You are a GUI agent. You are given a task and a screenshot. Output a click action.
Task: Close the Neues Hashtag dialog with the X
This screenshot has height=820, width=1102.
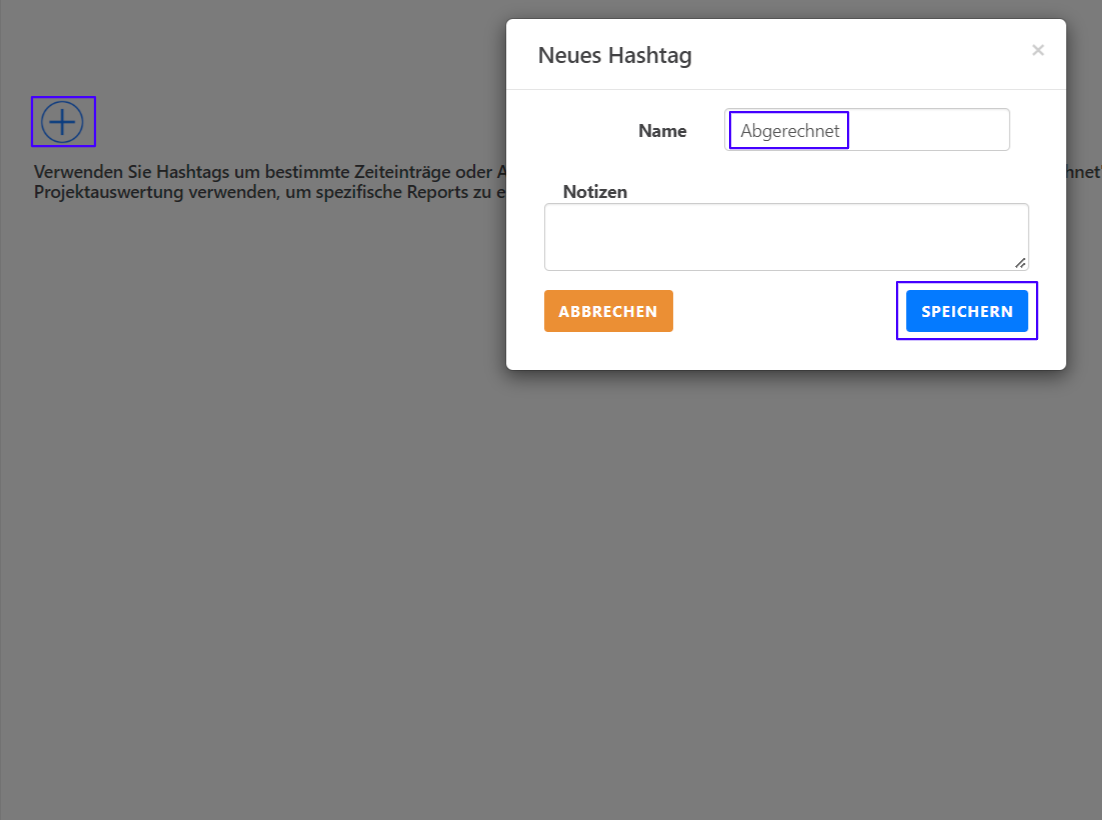(1037, 50)
